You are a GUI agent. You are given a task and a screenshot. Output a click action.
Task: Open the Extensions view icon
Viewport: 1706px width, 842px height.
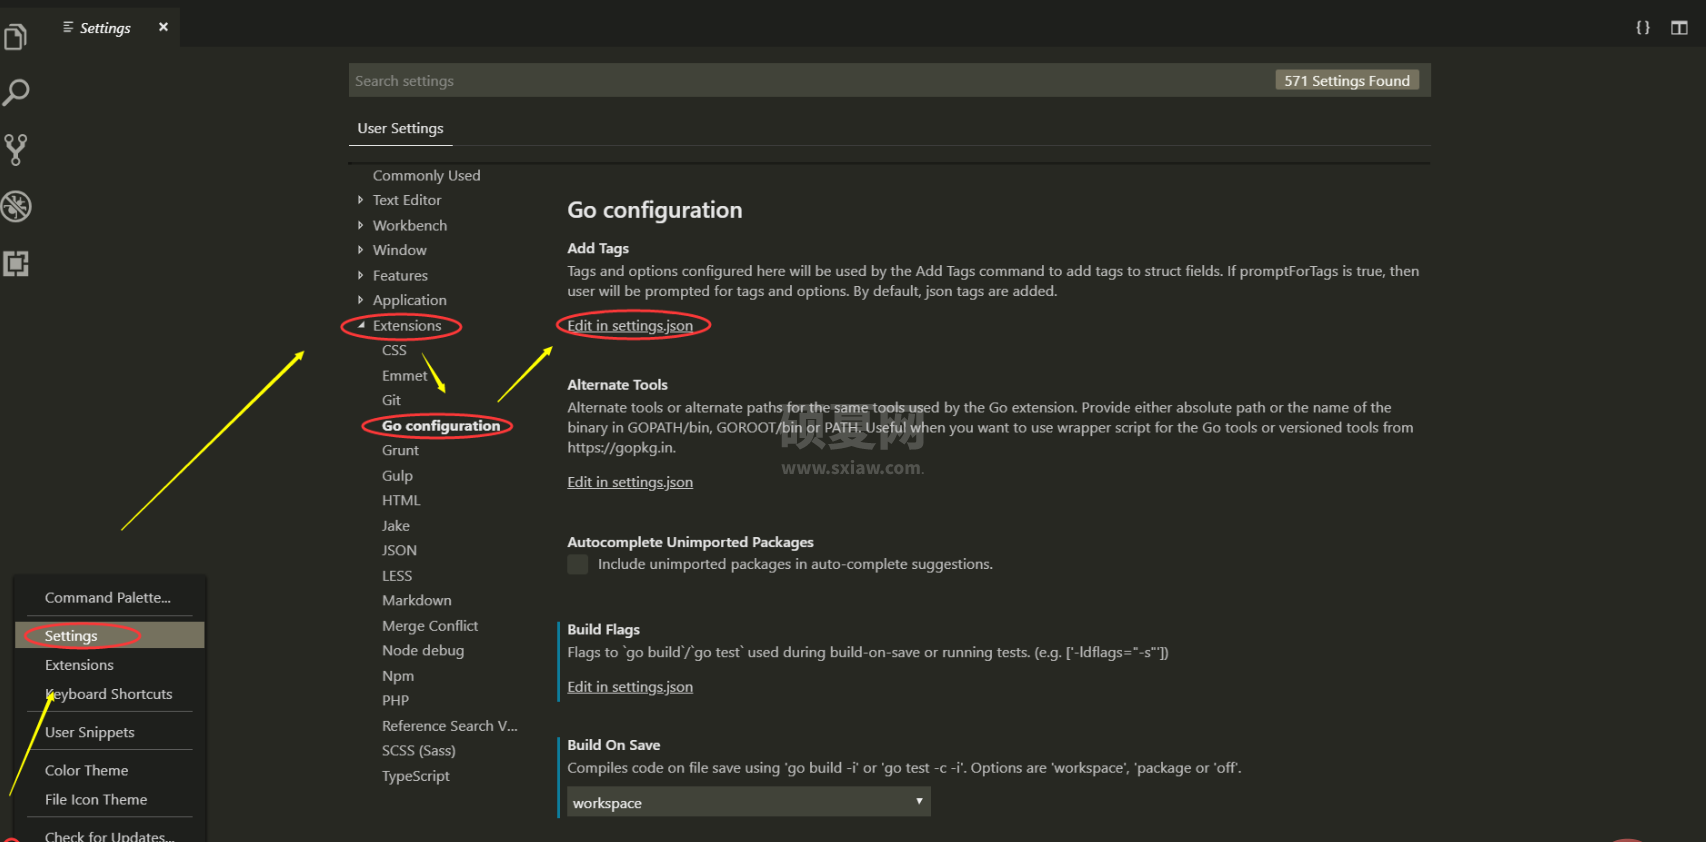16,264
